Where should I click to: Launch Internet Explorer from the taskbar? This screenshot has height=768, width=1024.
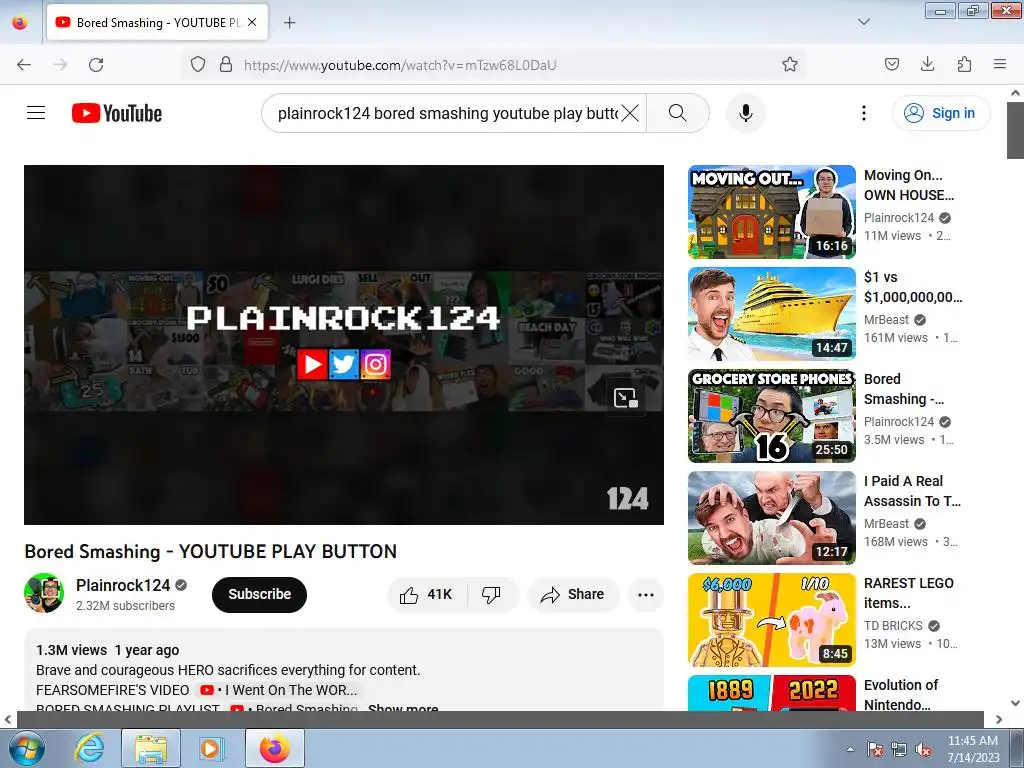tap(89, 748)
